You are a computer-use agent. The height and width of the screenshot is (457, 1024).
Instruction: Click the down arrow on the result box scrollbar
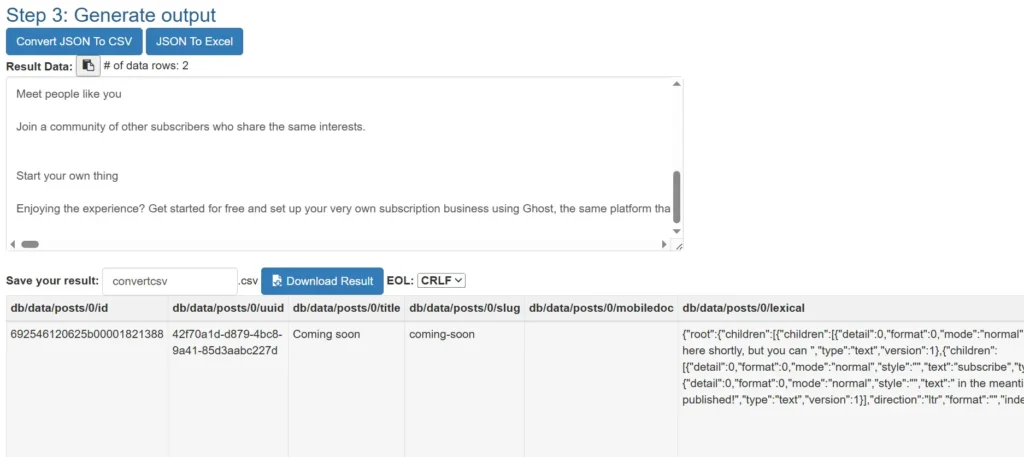677,231
